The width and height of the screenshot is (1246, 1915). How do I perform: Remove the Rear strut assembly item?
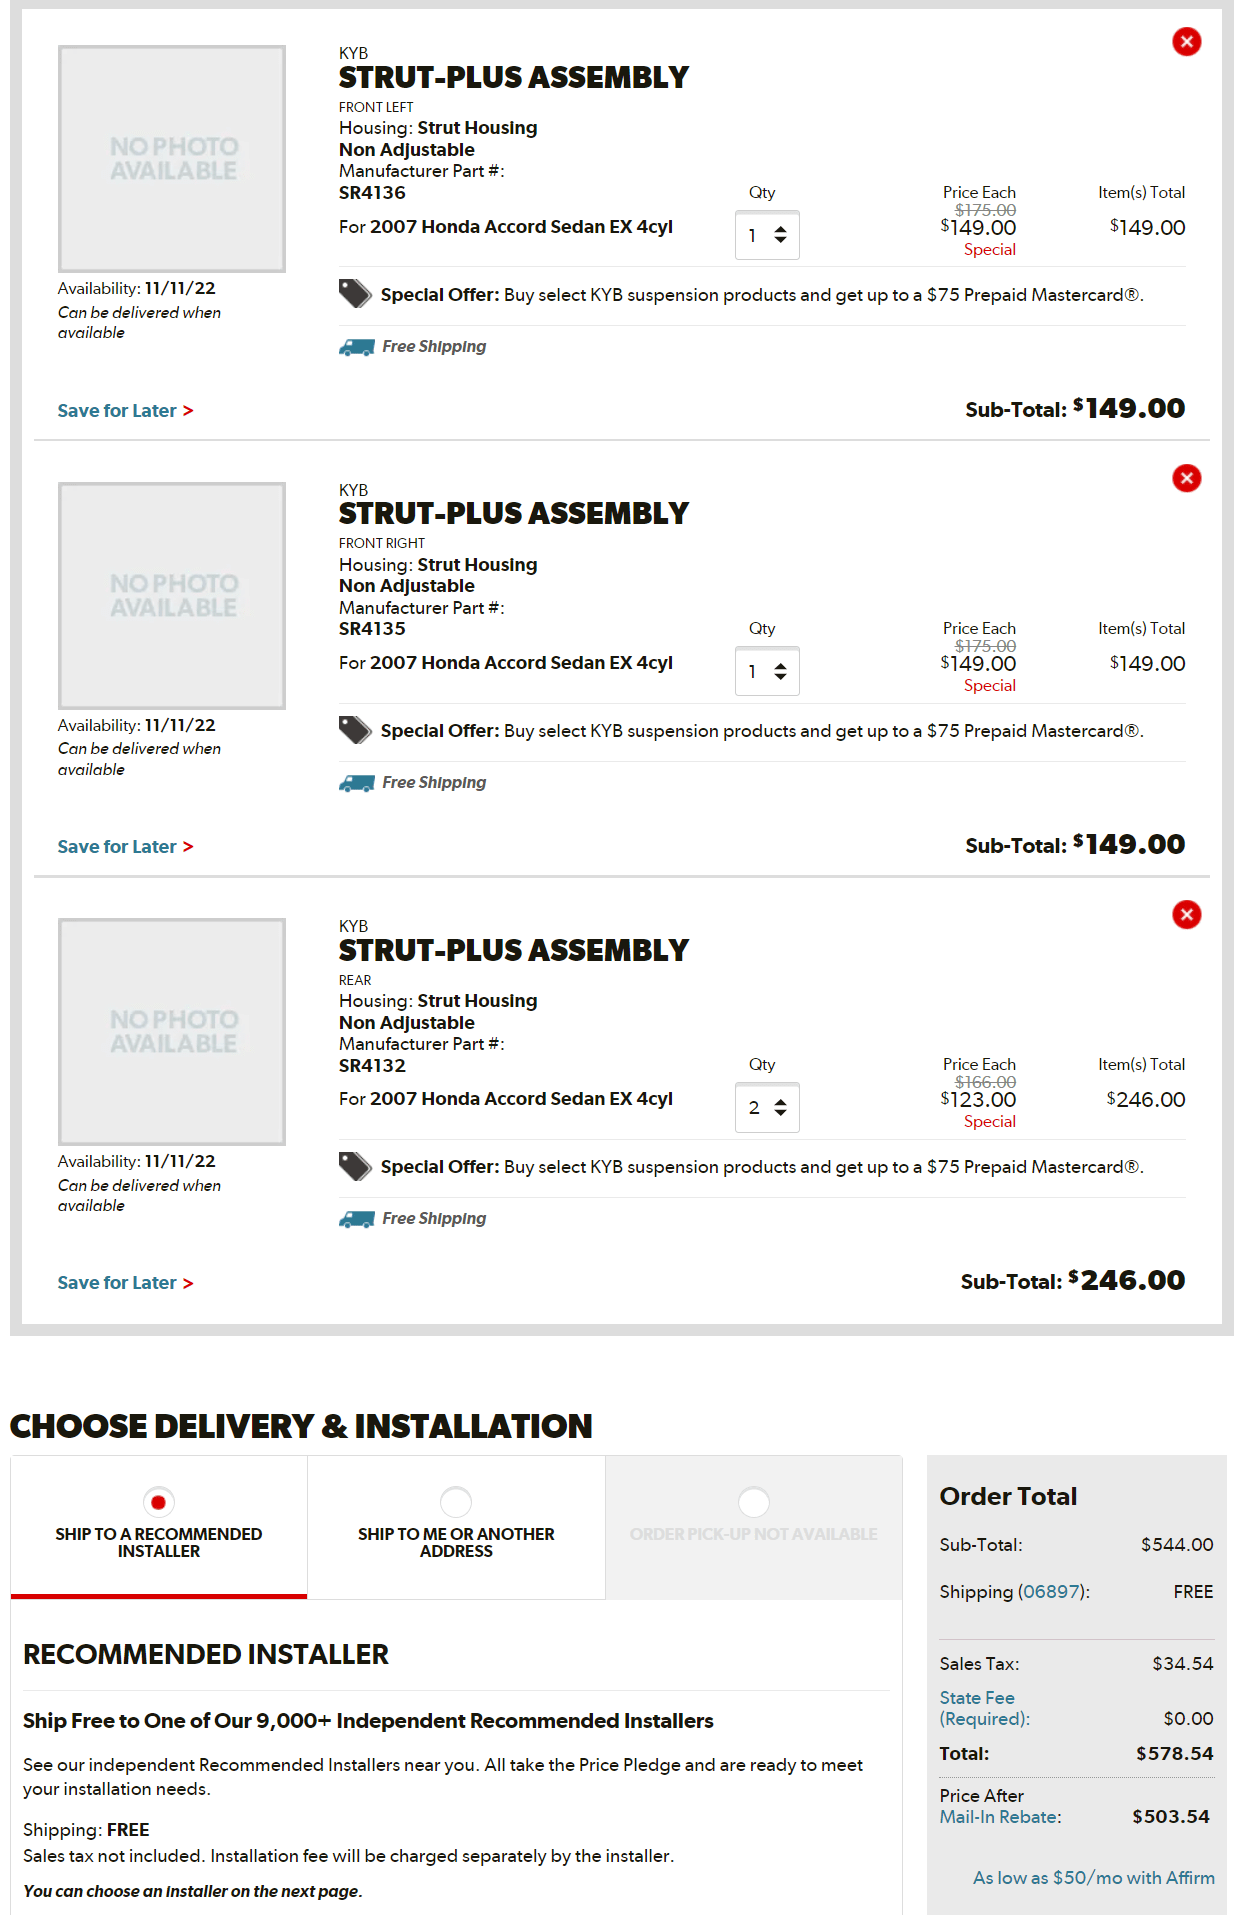pyautogui.click(x=1186, y=914)
